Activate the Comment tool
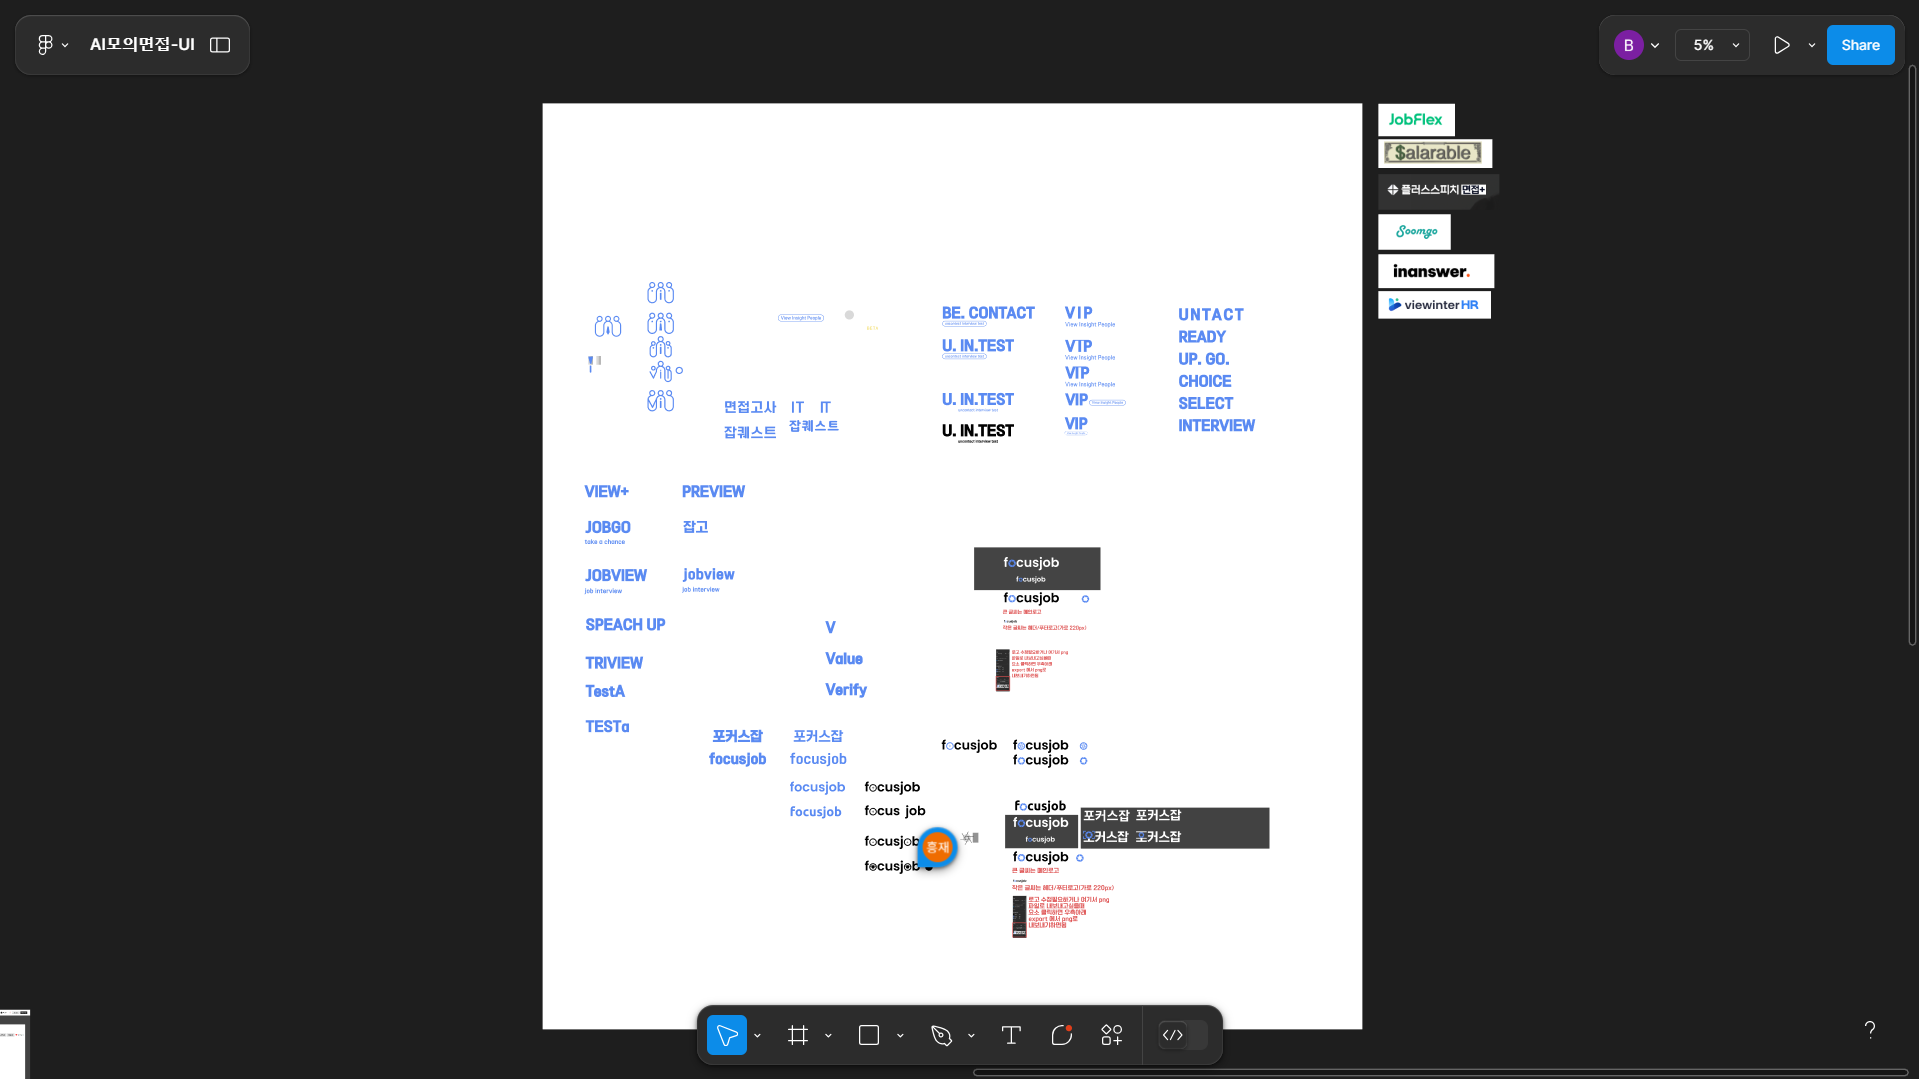This screenshot has height=1079, width=1919. coord(1061,1035)
